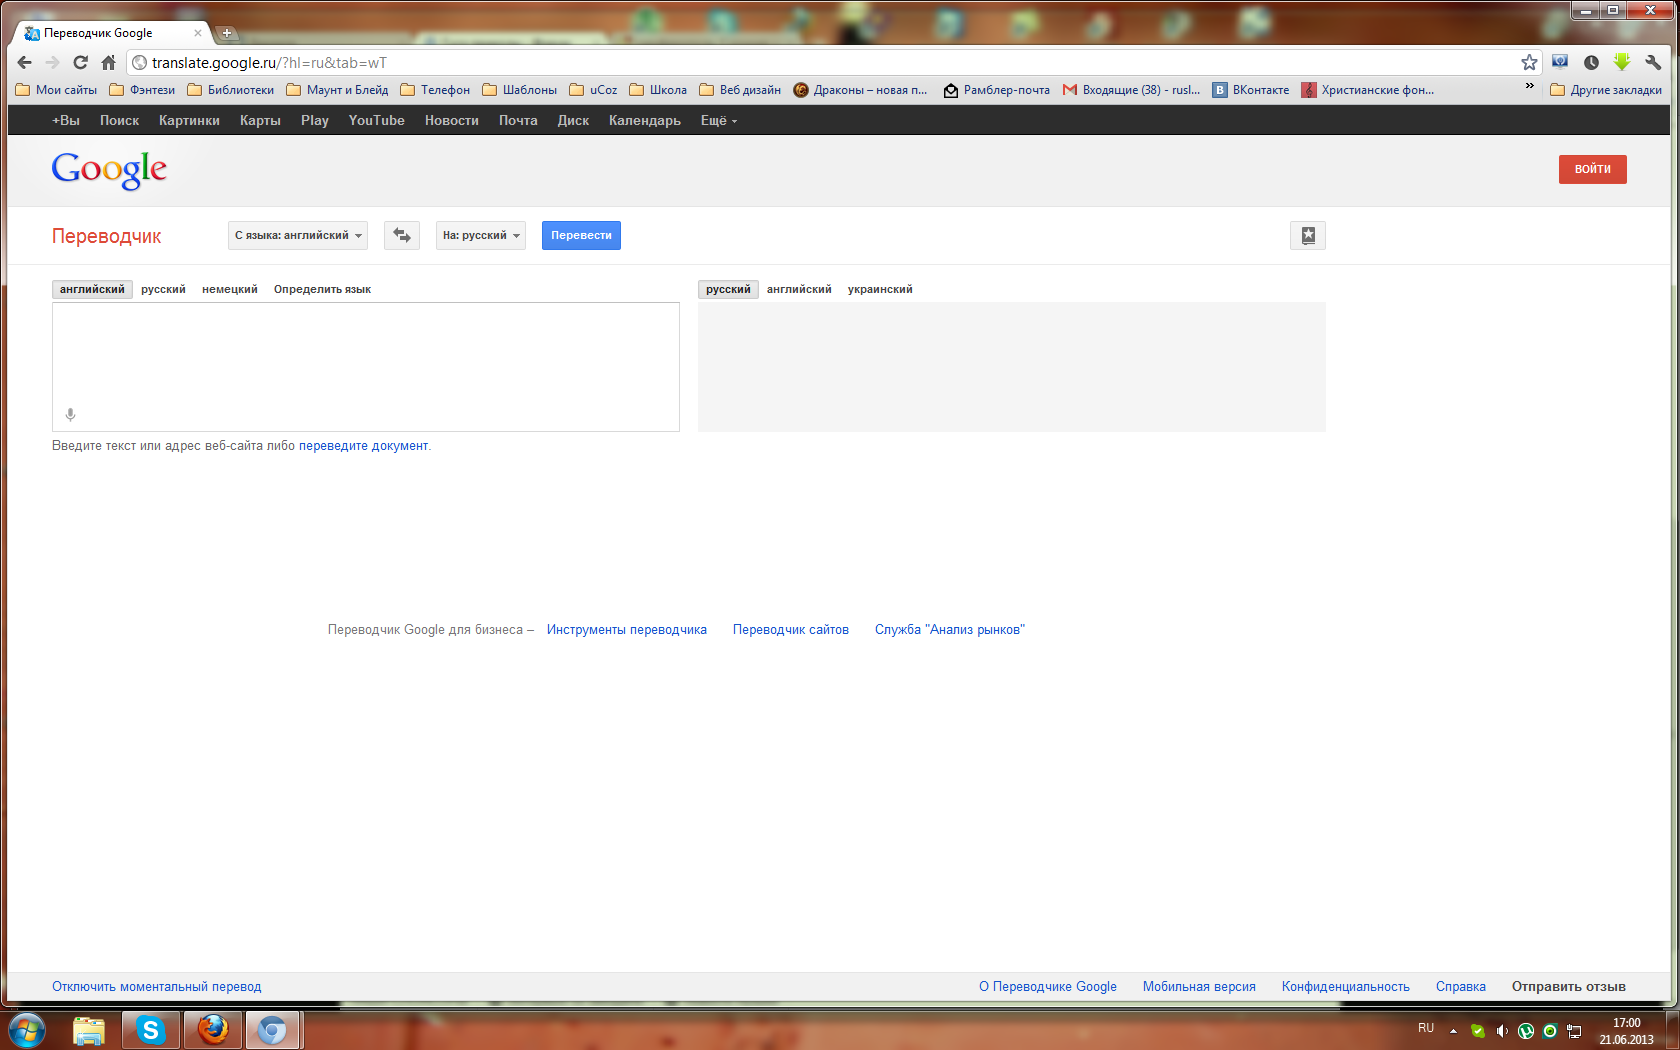Click 'Отключить моментальный перевод' link
This screenshot has height=1050, width=1680.
156,986
